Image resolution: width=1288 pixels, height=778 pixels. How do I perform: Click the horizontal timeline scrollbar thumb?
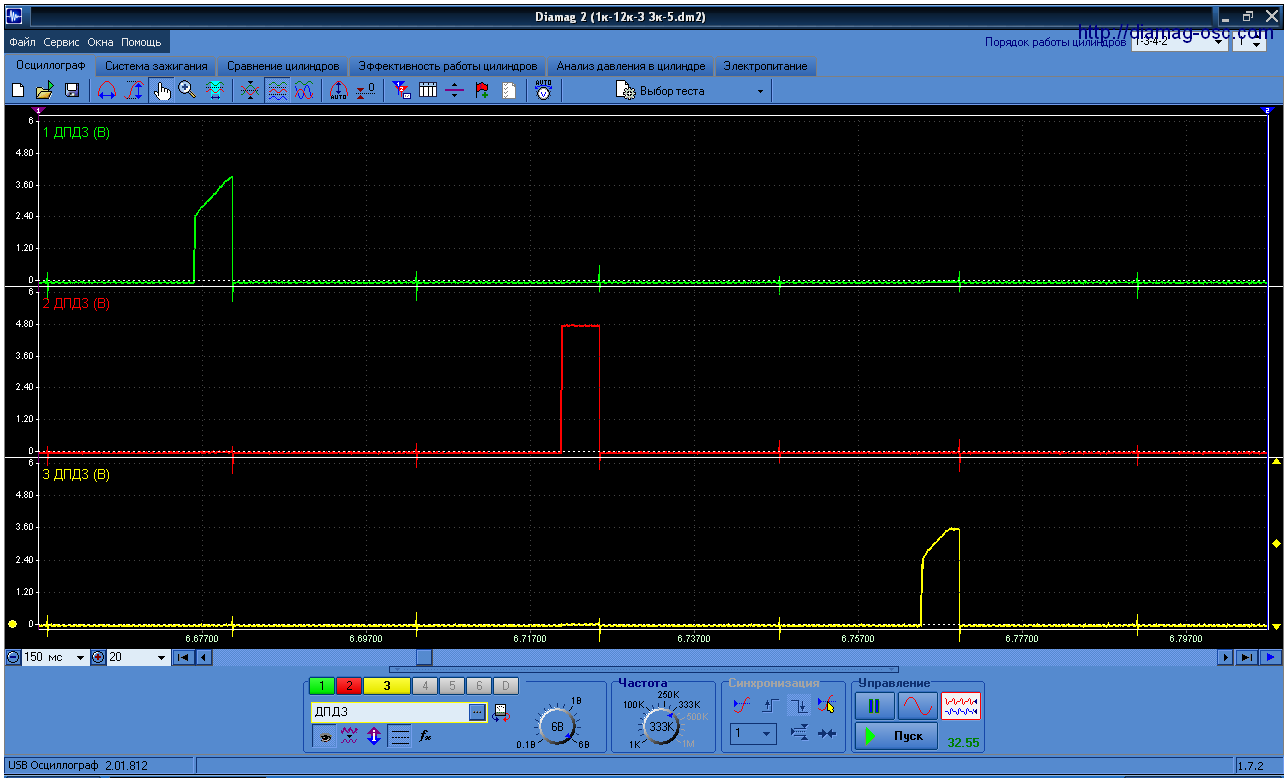pos(424,657)
